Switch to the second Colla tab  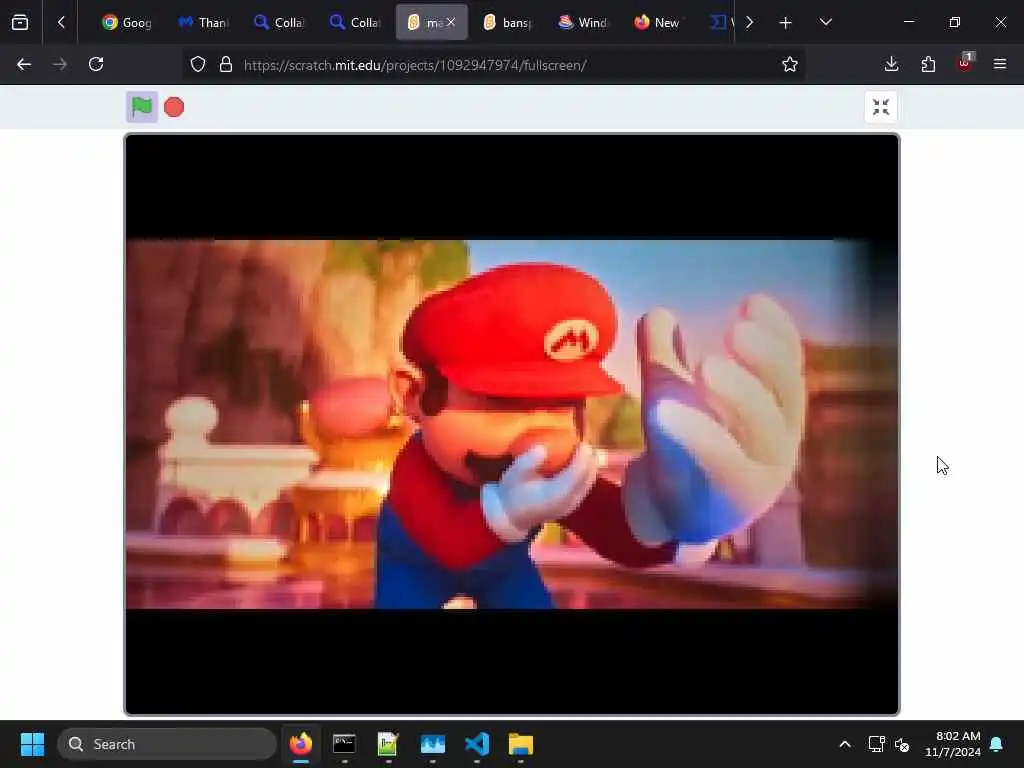point(355,22)
